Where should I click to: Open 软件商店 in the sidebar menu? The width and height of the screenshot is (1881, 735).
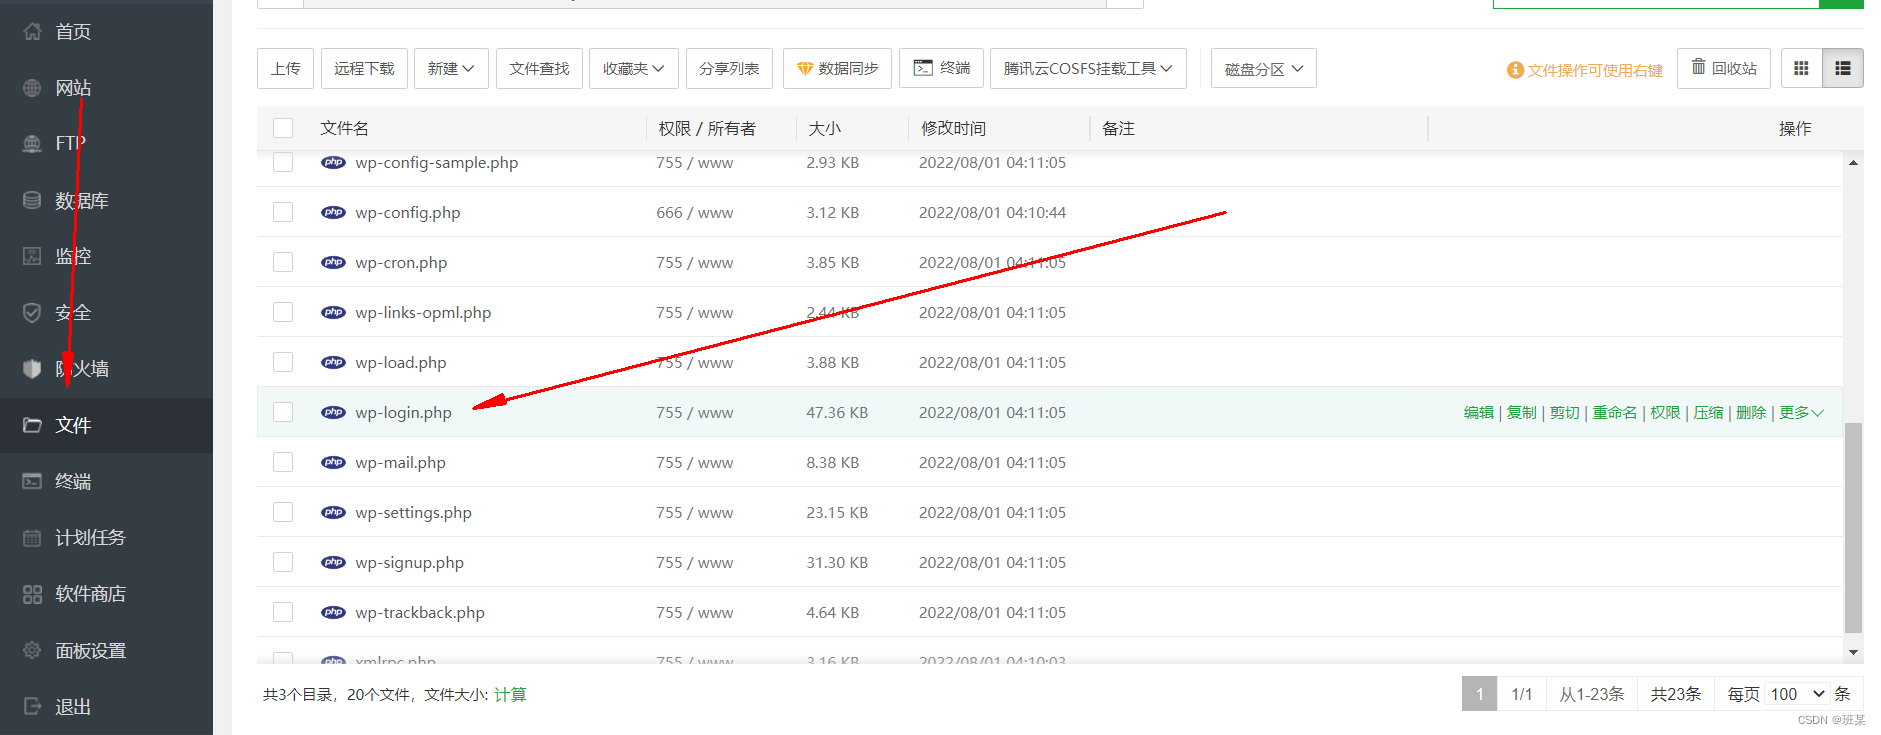pyautogui.click(x=90, y=594)
